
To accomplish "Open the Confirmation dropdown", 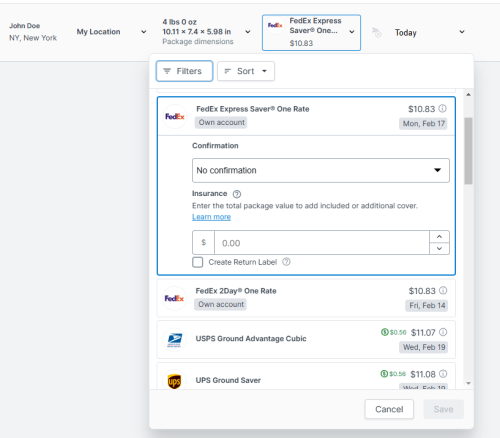I will point(321,170).
